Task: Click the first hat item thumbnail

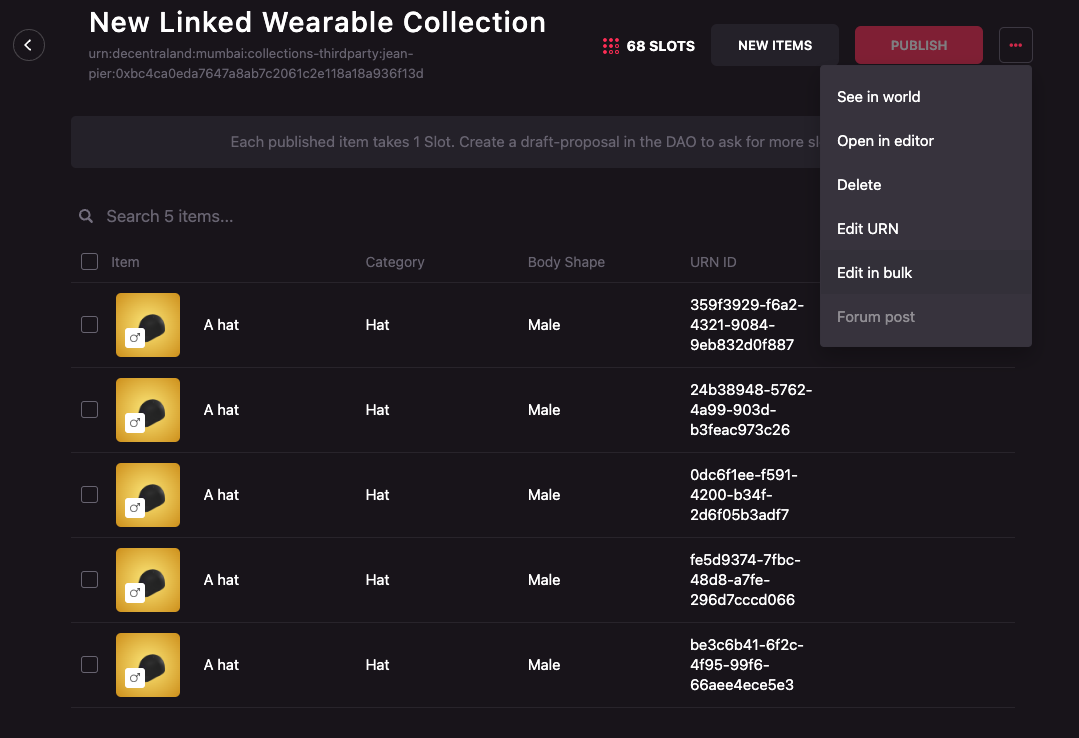Action: tap(148, 325)
